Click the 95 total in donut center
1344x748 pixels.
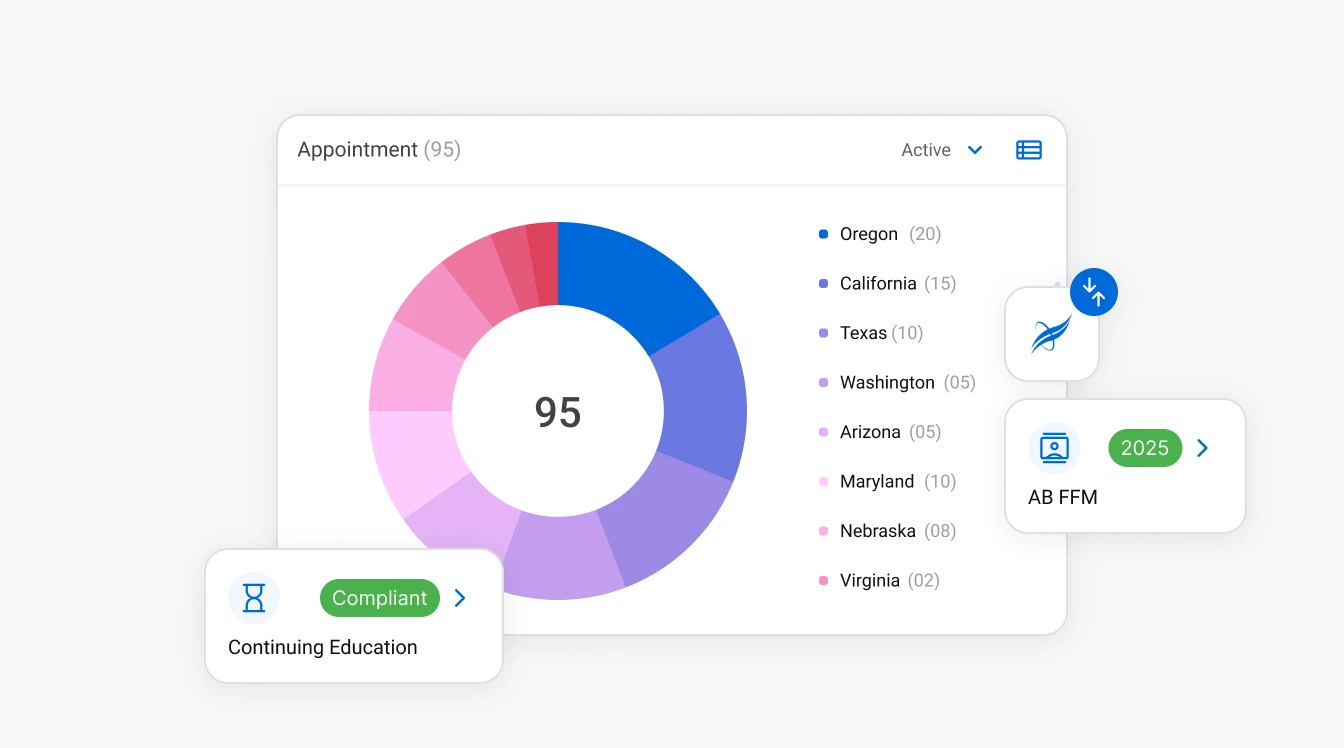(558, 412)
